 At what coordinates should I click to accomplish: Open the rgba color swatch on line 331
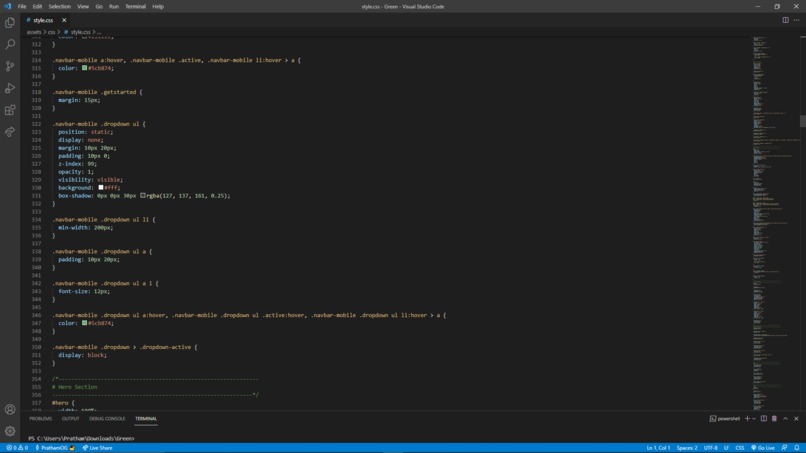click(142, 195)
